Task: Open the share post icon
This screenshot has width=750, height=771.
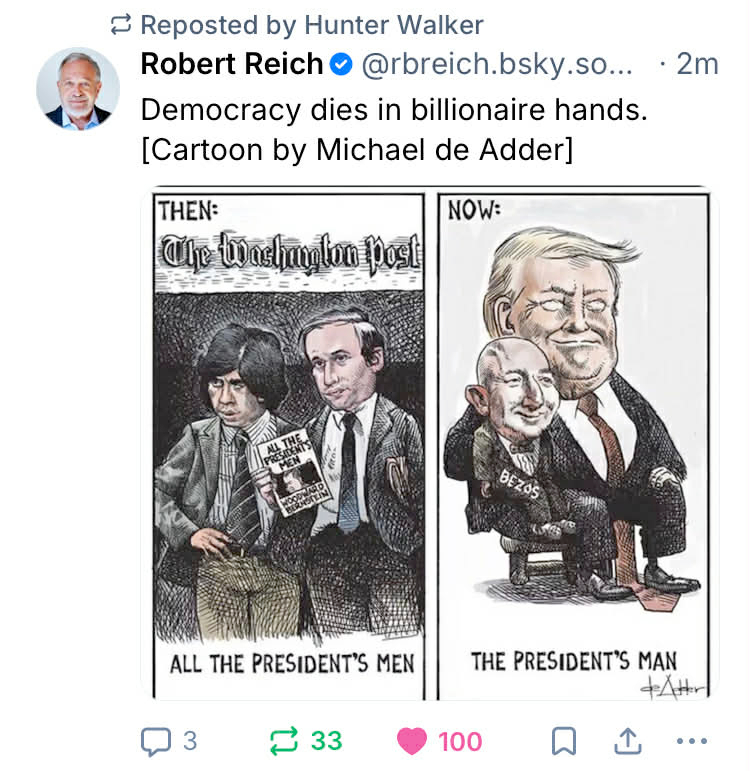Action: pos(627,741)
